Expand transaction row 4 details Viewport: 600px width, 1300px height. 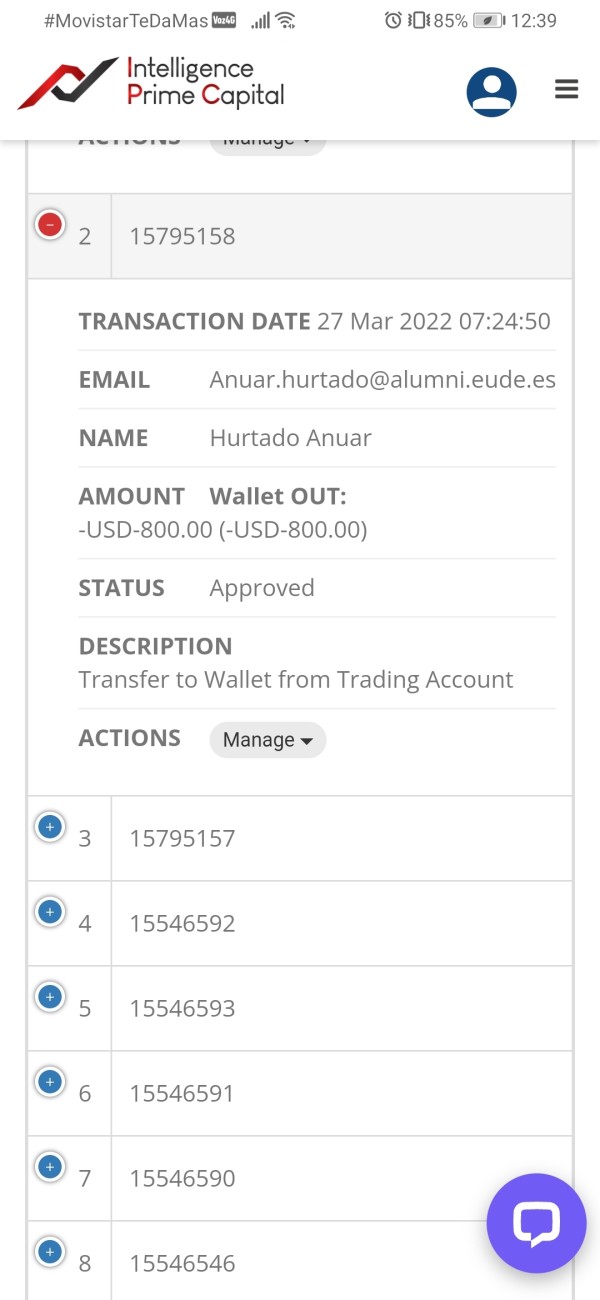coord(50,912)
